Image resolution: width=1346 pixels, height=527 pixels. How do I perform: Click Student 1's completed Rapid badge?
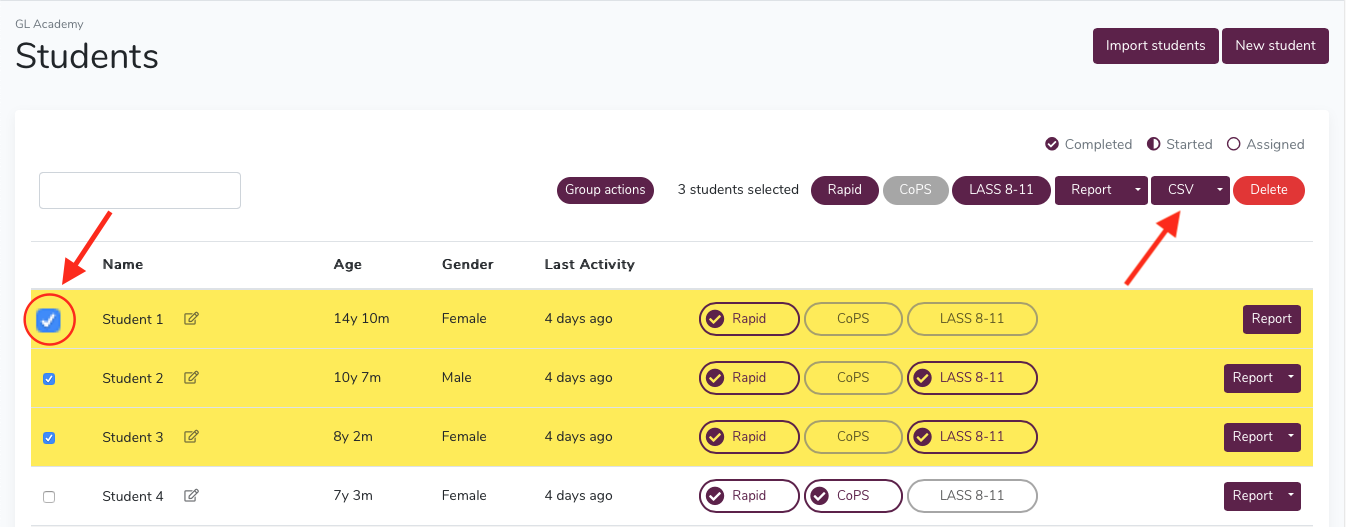point(749,319)
